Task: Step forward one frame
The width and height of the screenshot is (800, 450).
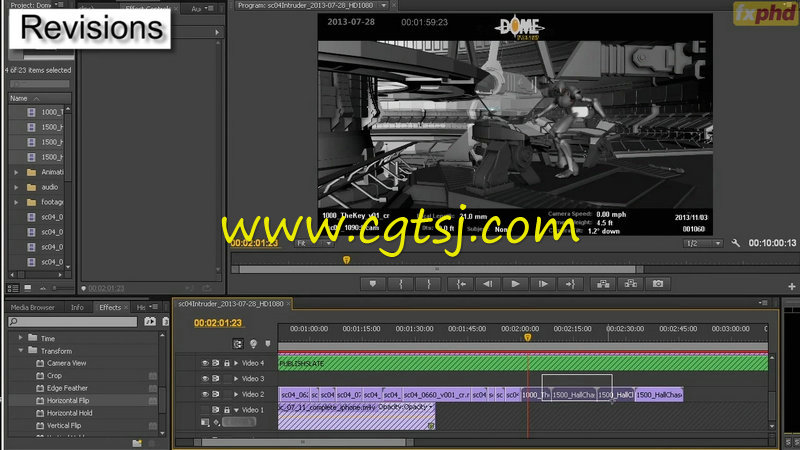Action: [543, 284]
